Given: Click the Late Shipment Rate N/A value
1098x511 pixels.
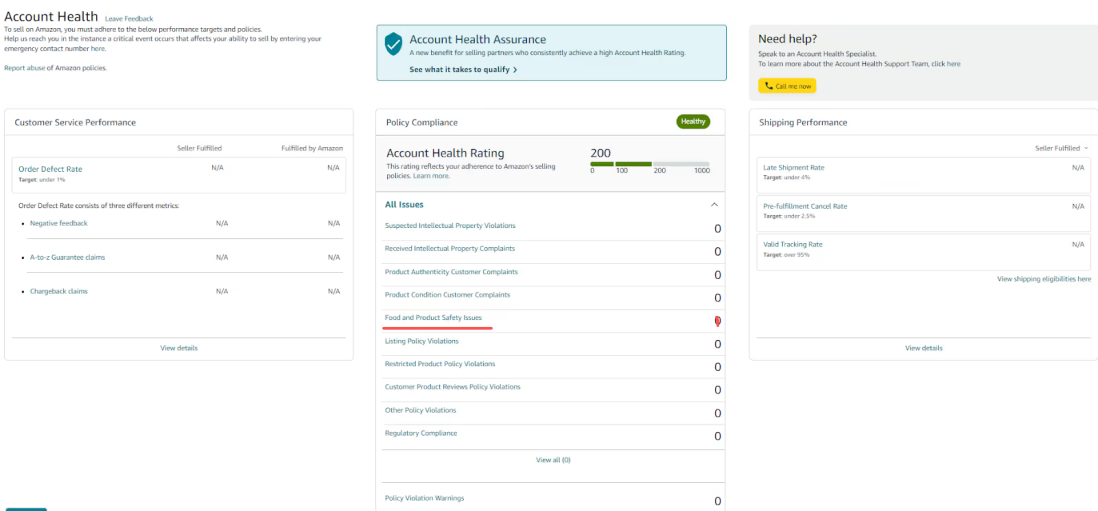Looking at the screenshot, I should click(1078, 168).
